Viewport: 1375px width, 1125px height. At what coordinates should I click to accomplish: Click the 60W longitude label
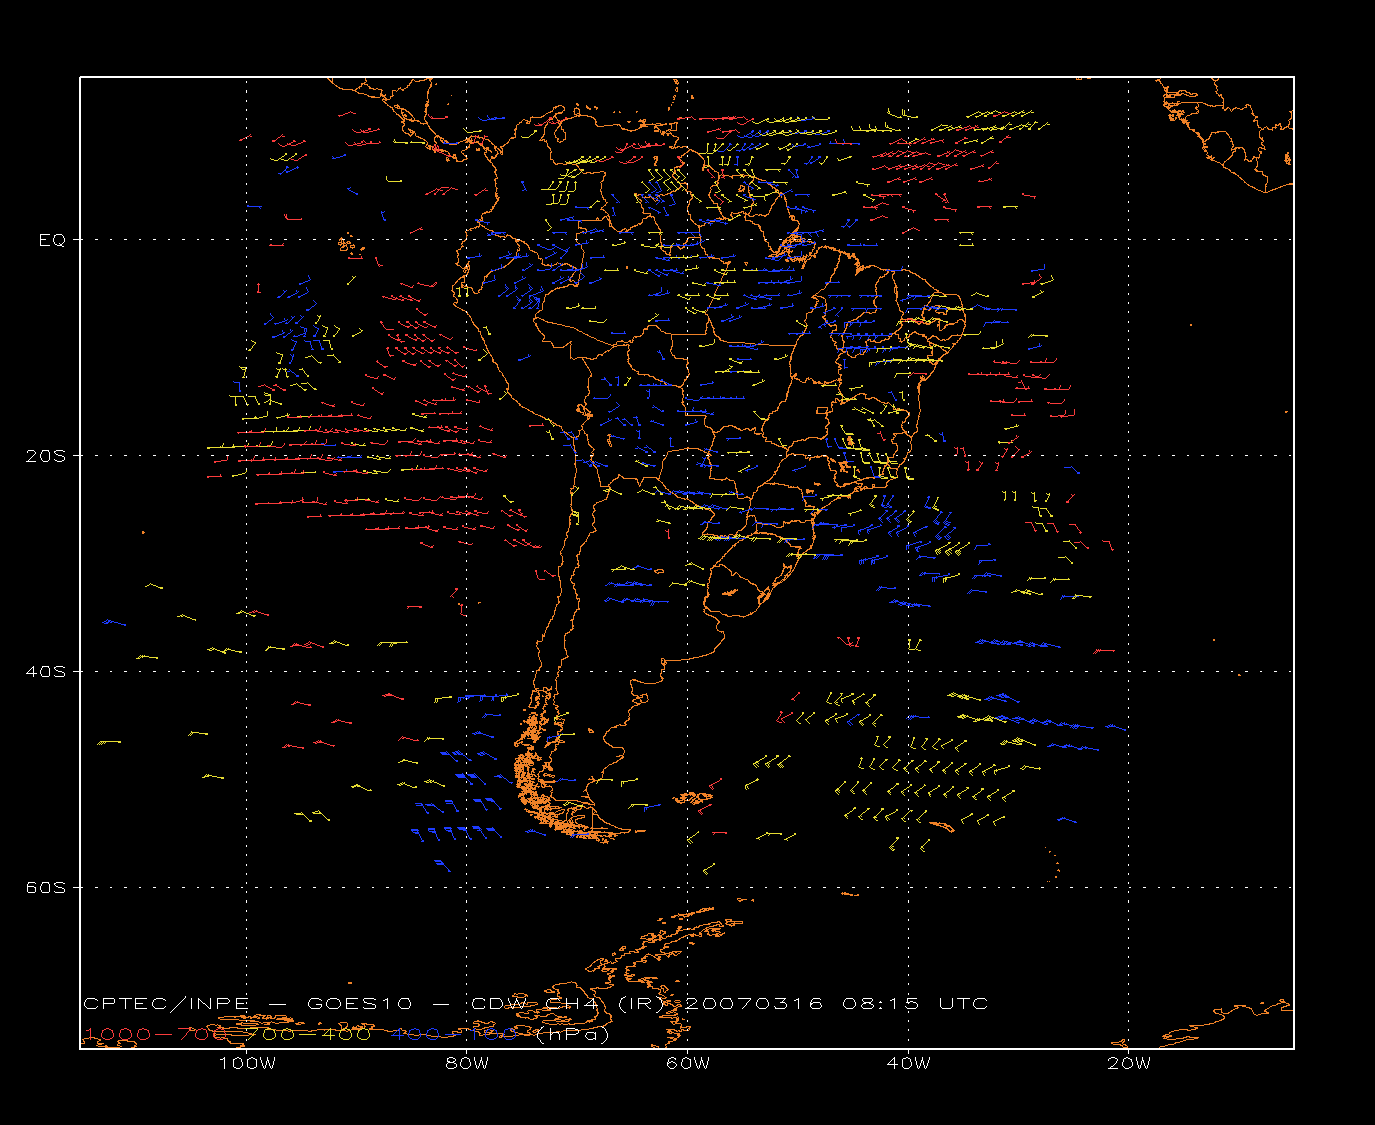[688, 1063]
